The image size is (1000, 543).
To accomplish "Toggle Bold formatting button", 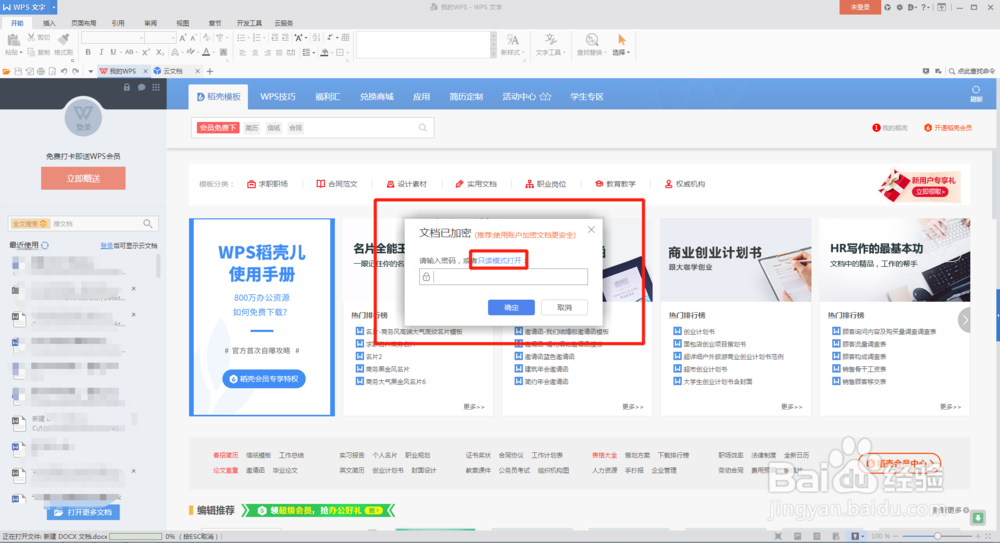I will [x=88, y=52].
